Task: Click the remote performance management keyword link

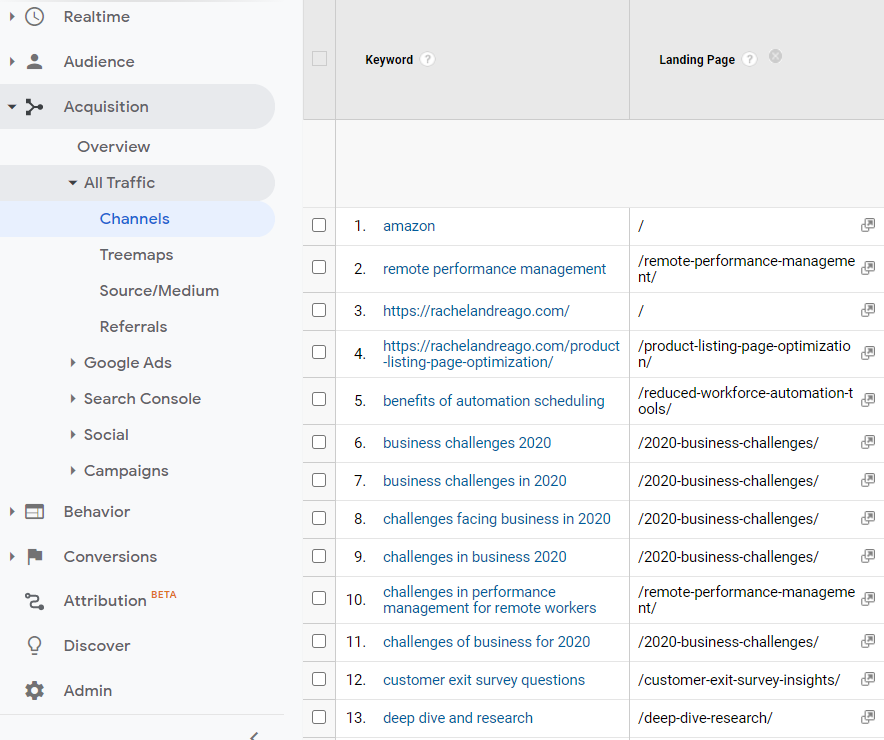Action: [x=494, y=269]
